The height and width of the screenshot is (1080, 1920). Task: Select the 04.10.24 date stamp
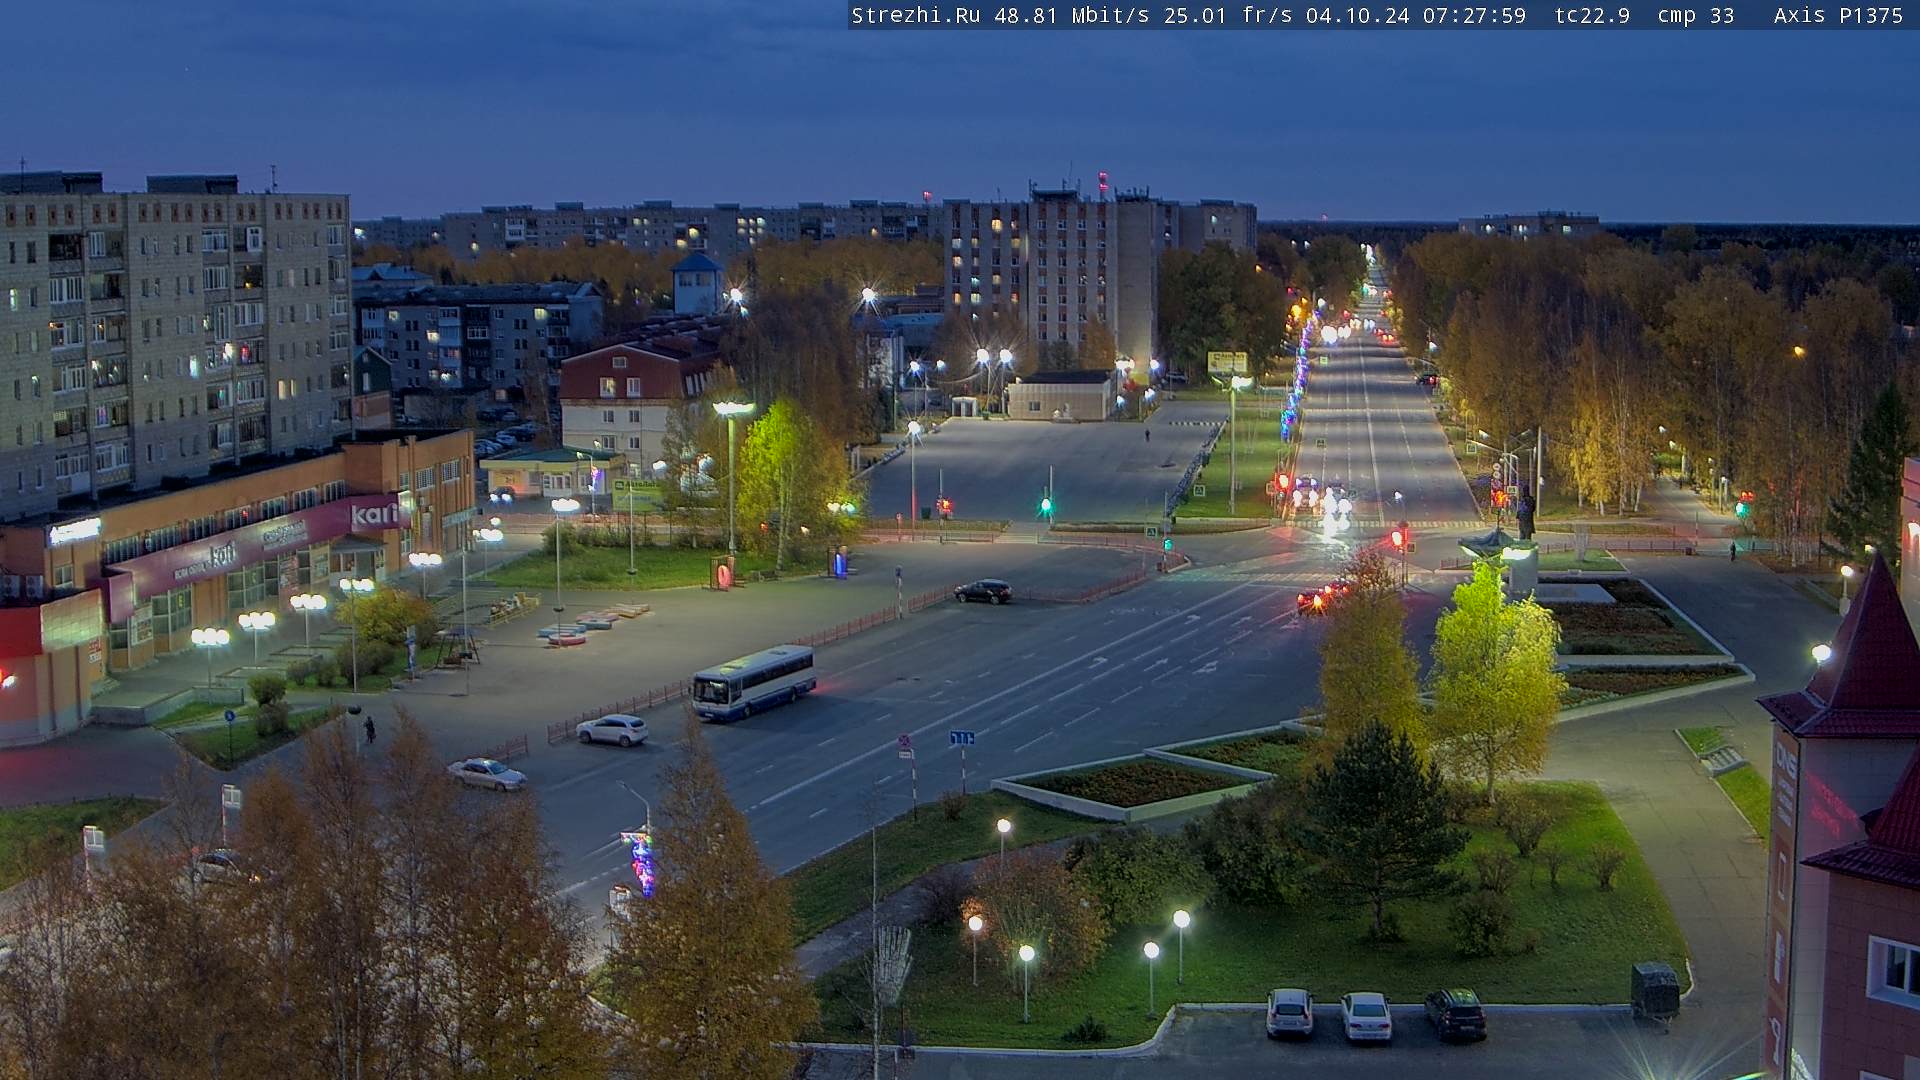coord(1357,15)
